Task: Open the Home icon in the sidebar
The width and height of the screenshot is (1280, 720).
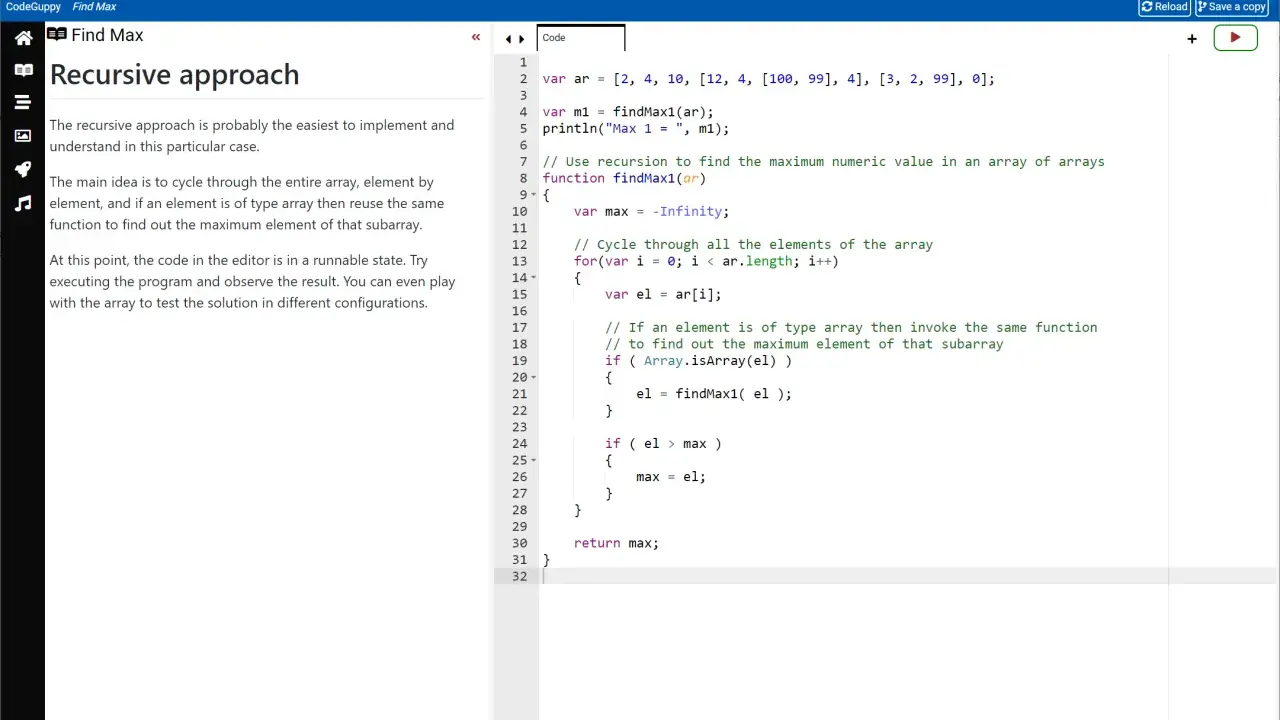Action: click(23, 38)
